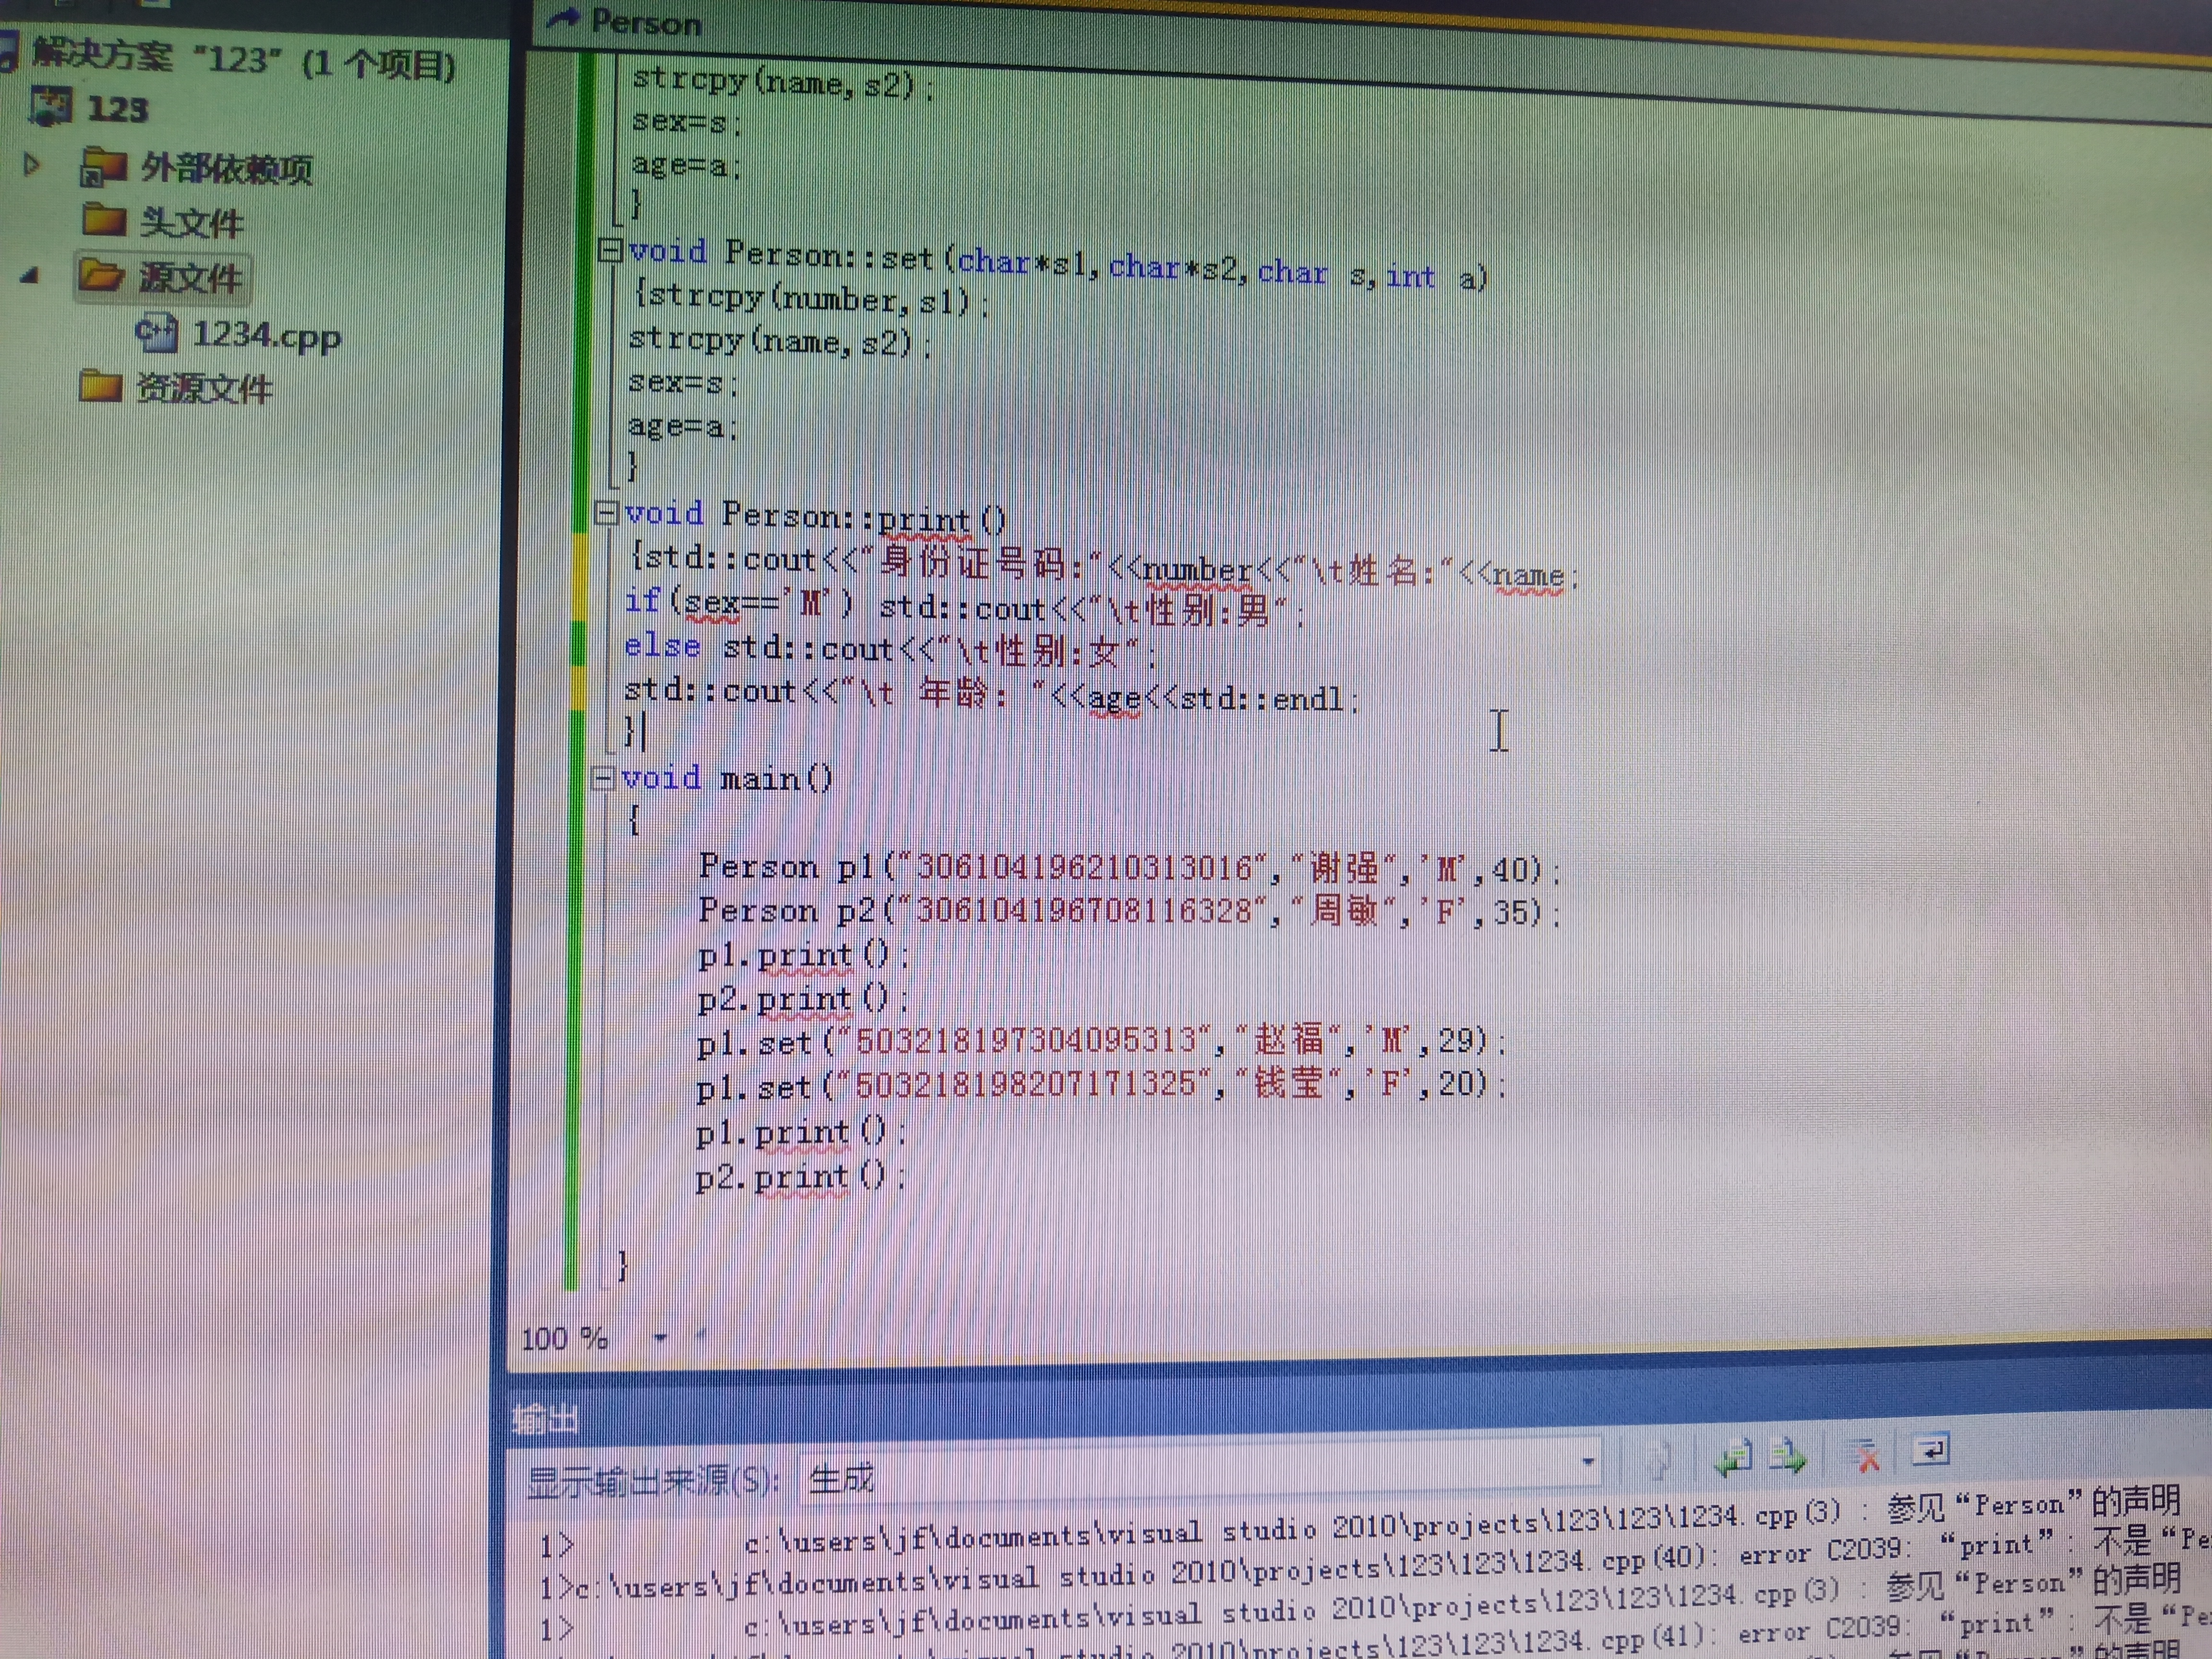Click the 外部依赖项 folder icon

103,167
